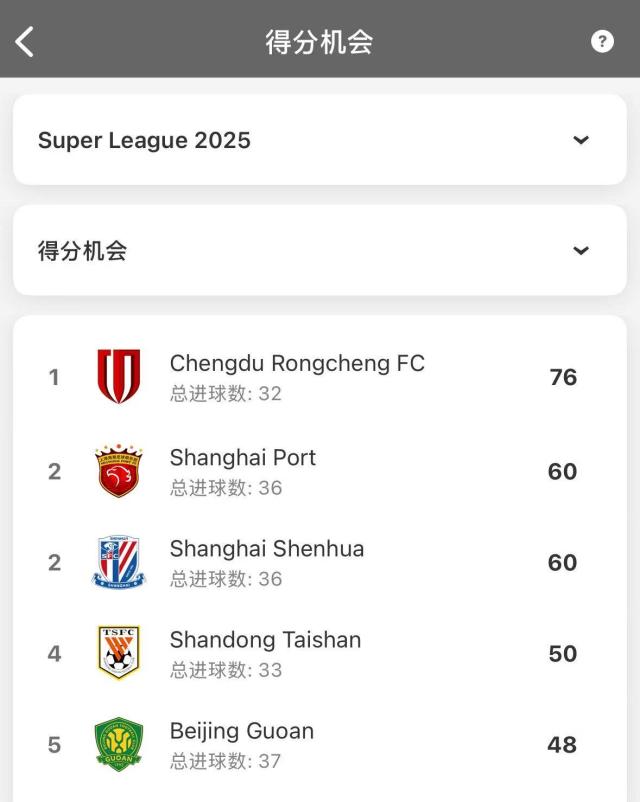Open Shandong Taishan team name
The height and width of the screenshot is (802, 640).
tap(265, 640)
